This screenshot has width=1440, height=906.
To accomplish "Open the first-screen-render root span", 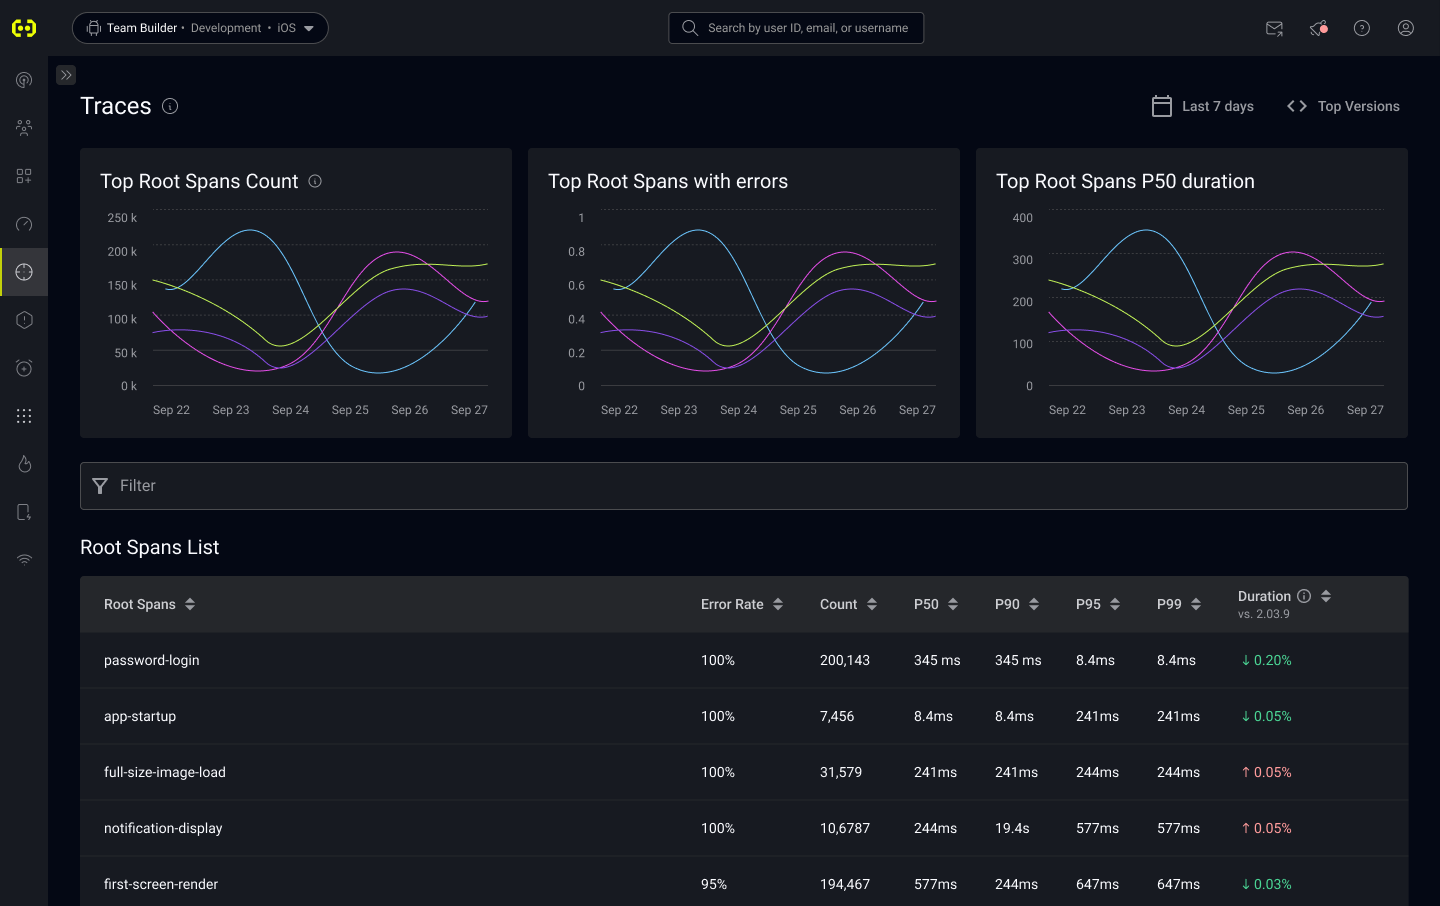I will tap(161, 884).
